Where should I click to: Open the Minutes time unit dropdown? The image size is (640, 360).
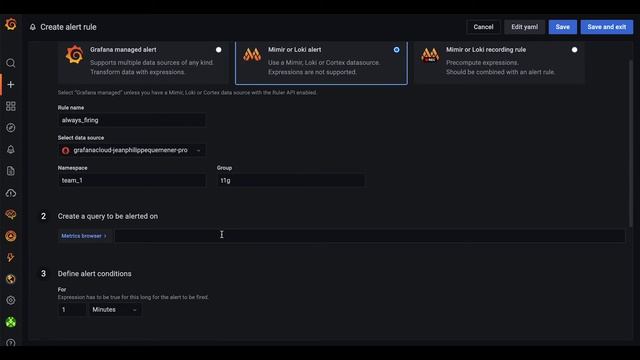coord(115,310)
